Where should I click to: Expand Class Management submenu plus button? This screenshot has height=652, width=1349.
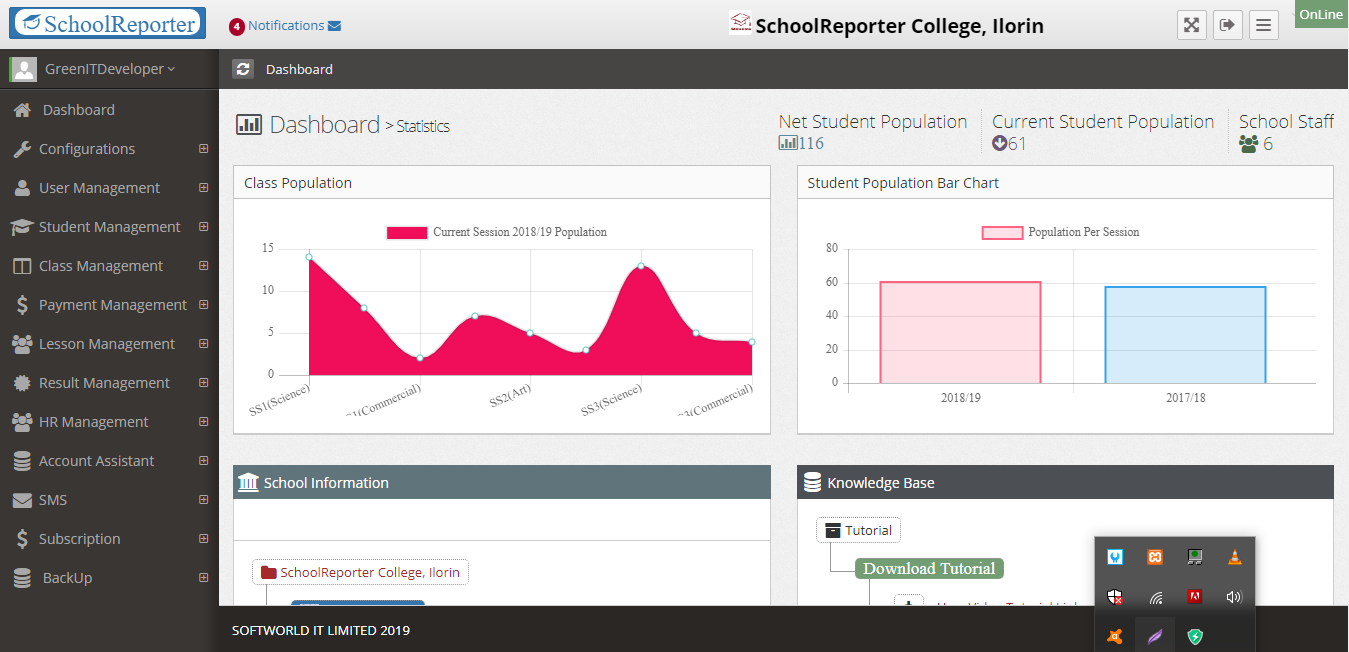204,266
